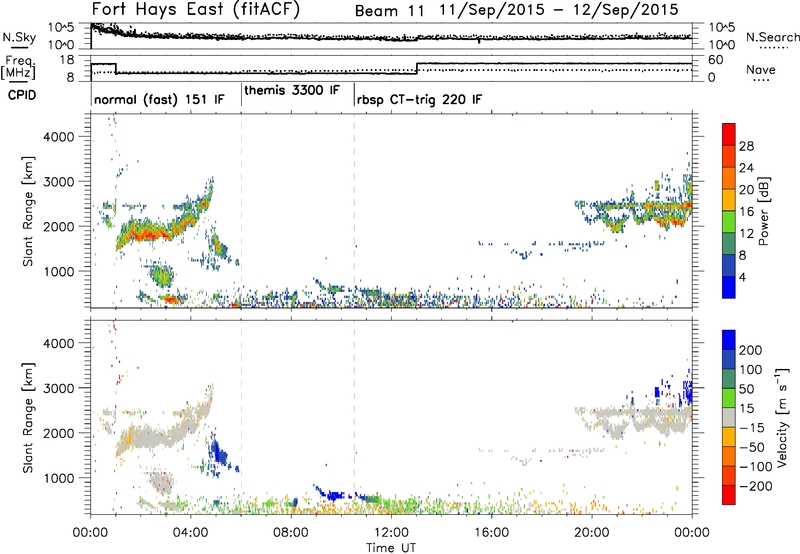Click the 'Velocity [m s⁻¹]' color bar label
Viewport: 800px width, 554px height.
(x=782, y=417)
